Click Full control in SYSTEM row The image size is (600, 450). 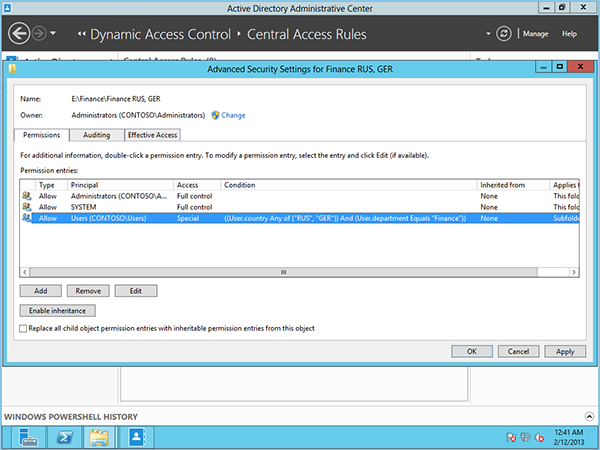(x=194, y=207)
